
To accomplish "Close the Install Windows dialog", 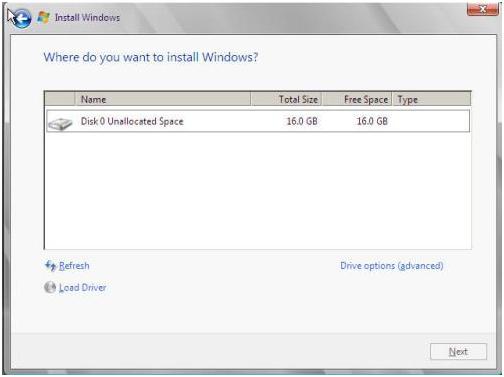I will click(x=482, y=9).
